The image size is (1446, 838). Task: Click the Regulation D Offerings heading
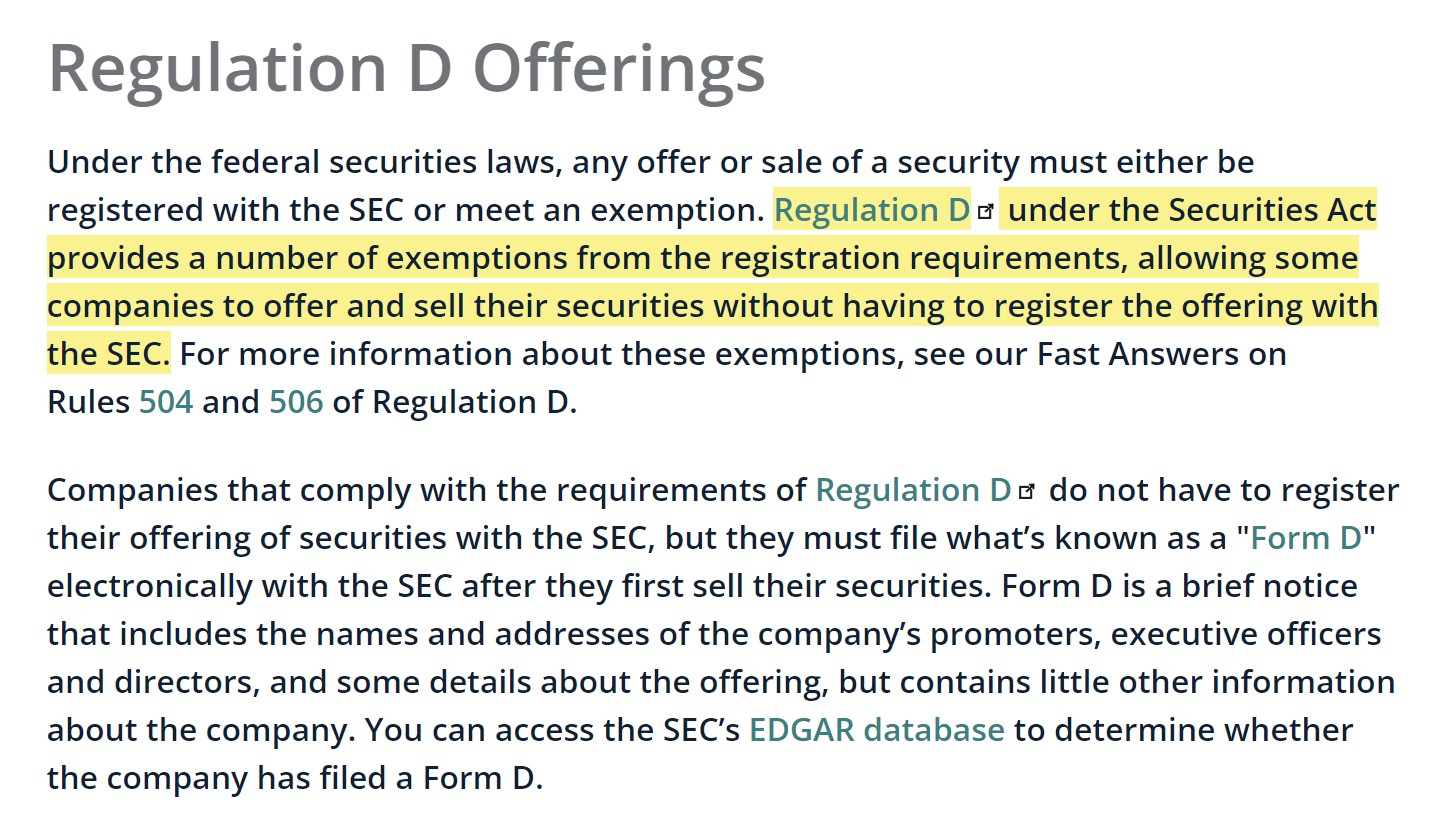pyautogui.click(x=407, y=68)
